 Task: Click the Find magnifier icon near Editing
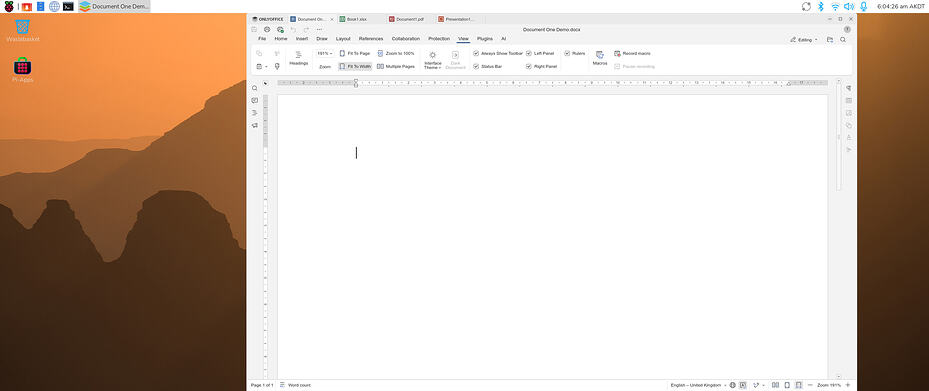(843, 40)
